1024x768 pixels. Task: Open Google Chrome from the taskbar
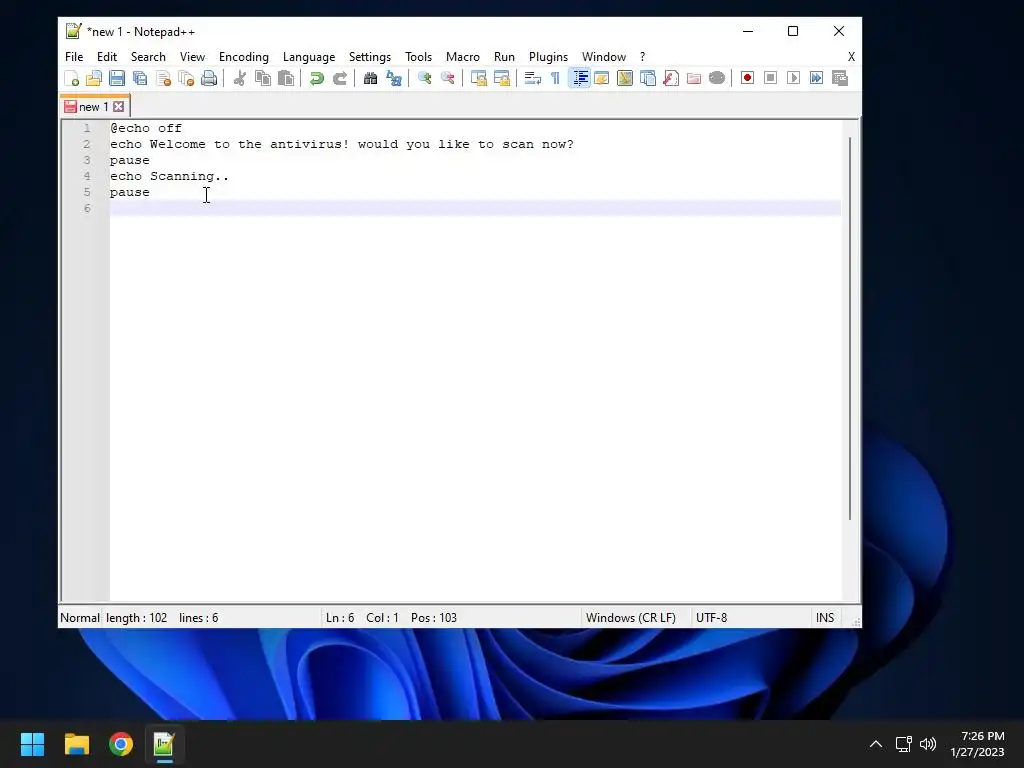(x=121, y=744)
